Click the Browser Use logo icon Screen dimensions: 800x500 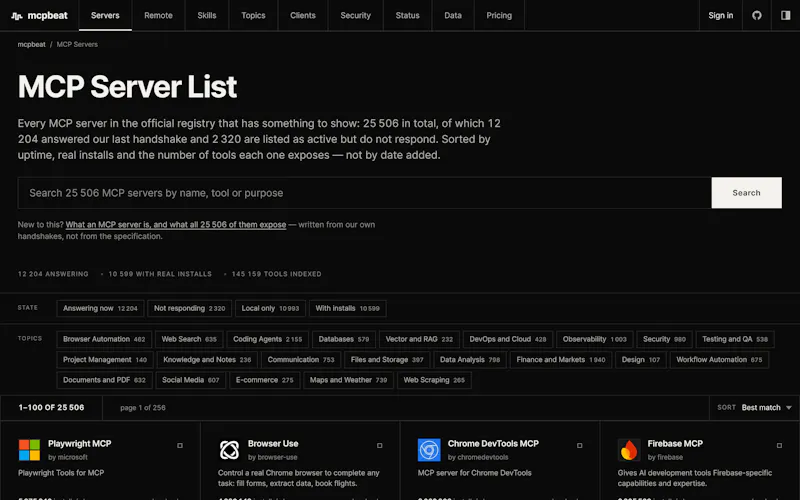tap(229, 450)
